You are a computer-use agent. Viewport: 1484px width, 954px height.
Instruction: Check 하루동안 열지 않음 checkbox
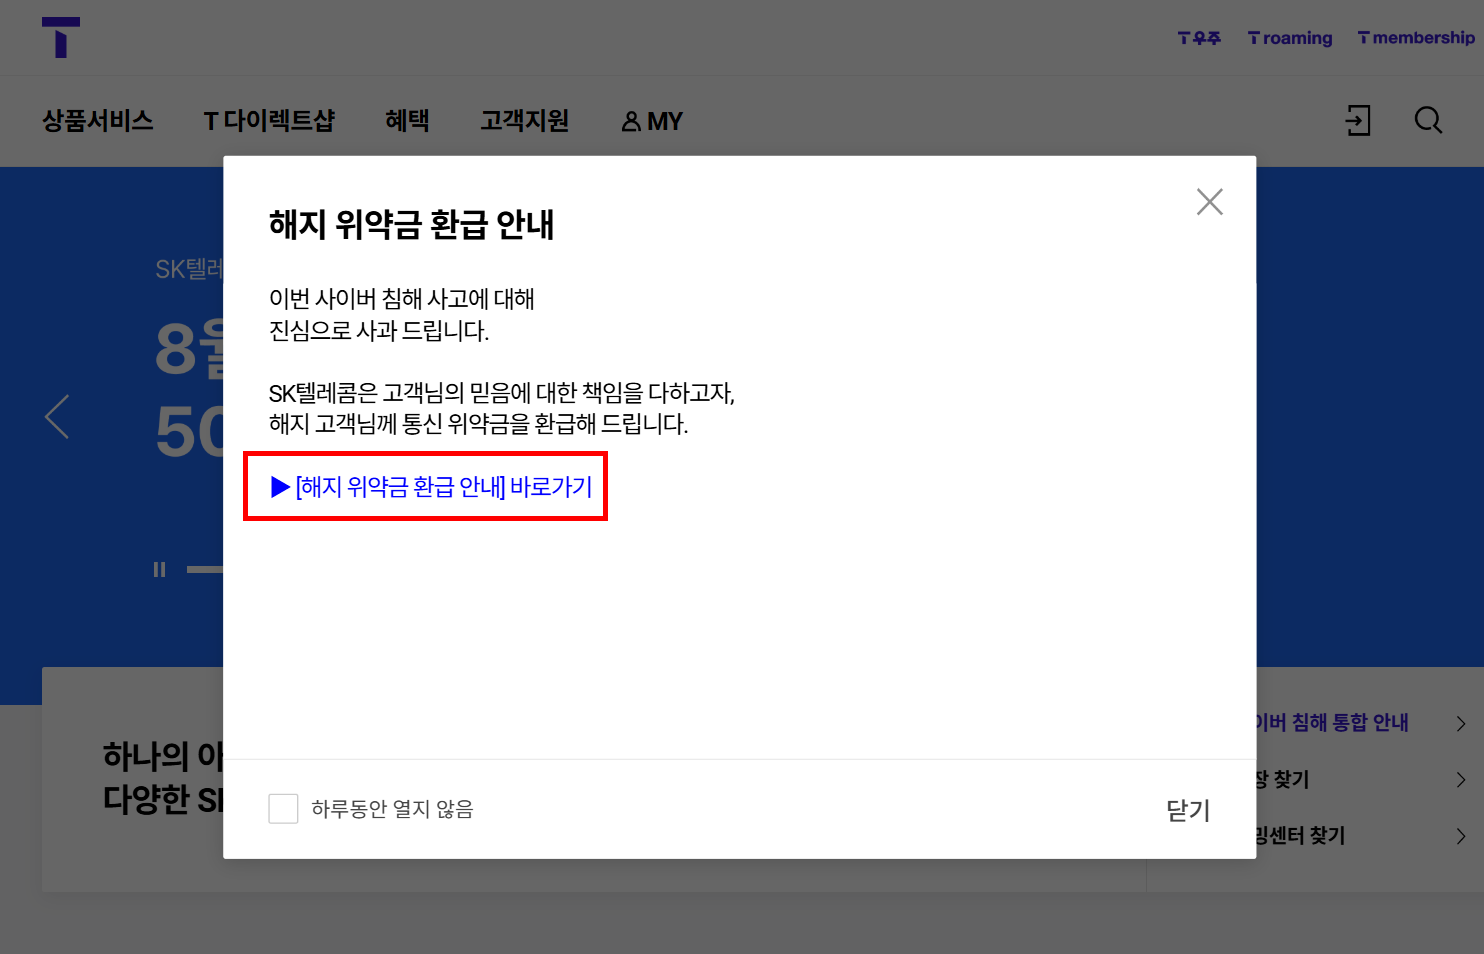click(x=283, y=809)
